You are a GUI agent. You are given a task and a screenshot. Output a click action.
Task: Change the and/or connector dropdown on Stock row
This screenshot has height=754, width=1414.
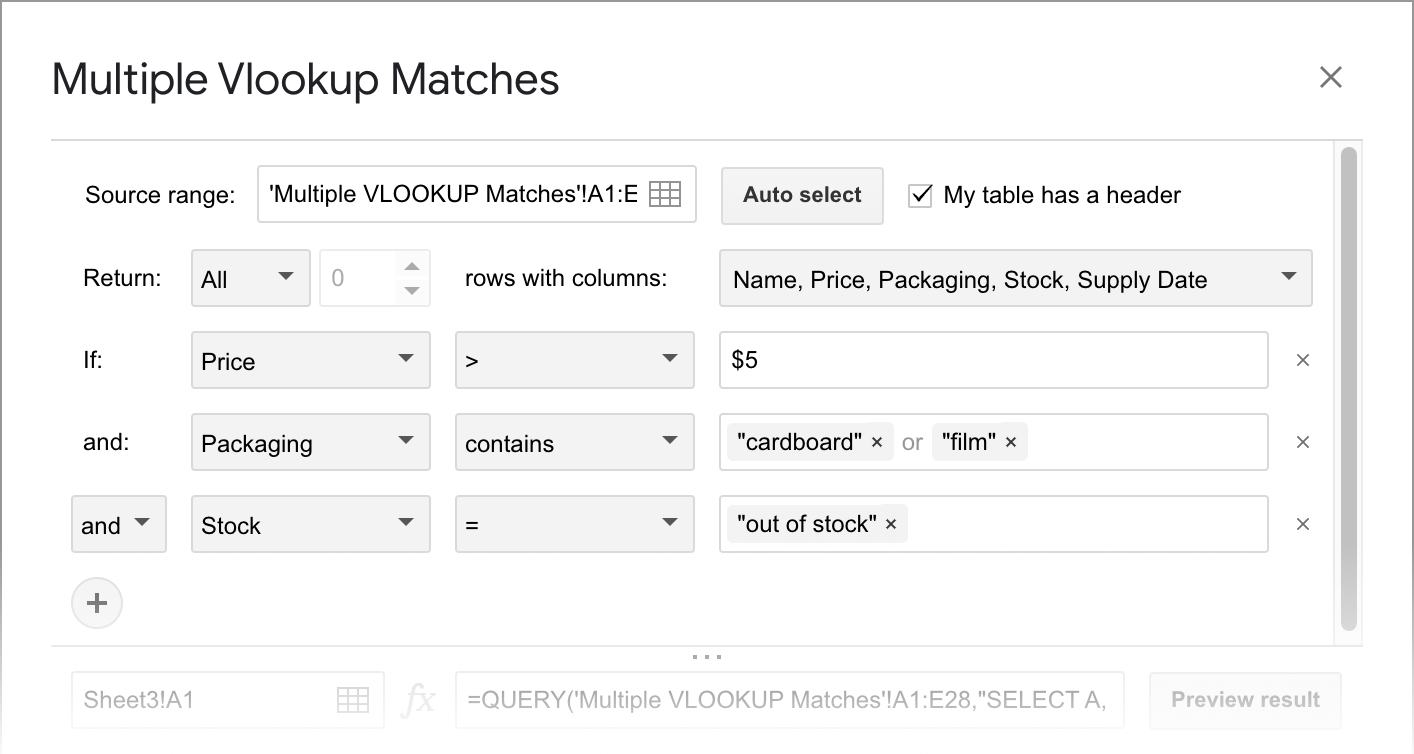[x=118, y=523]
